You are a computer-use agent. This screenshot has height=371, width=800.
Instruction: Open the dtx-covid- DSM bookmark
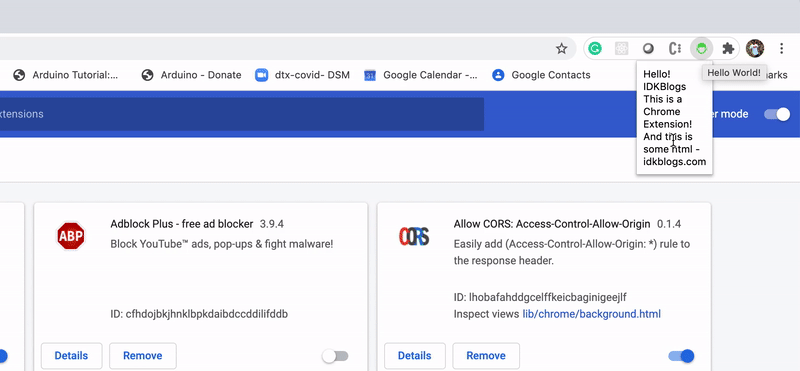[x=303, y=75]
